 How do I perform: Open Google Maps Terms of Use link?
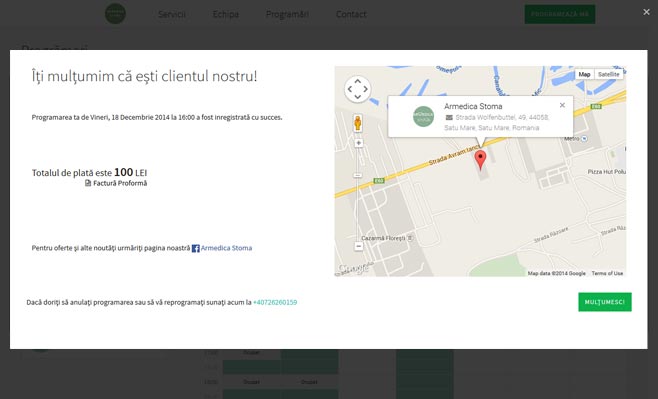[x=607, y=273]
